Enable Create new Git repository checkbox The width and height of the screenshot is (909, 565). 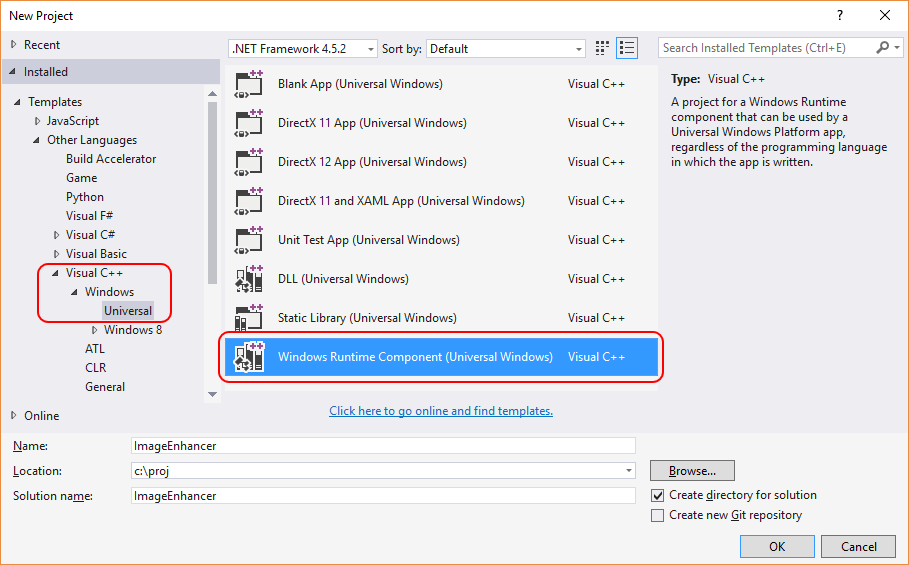(657, 515)
